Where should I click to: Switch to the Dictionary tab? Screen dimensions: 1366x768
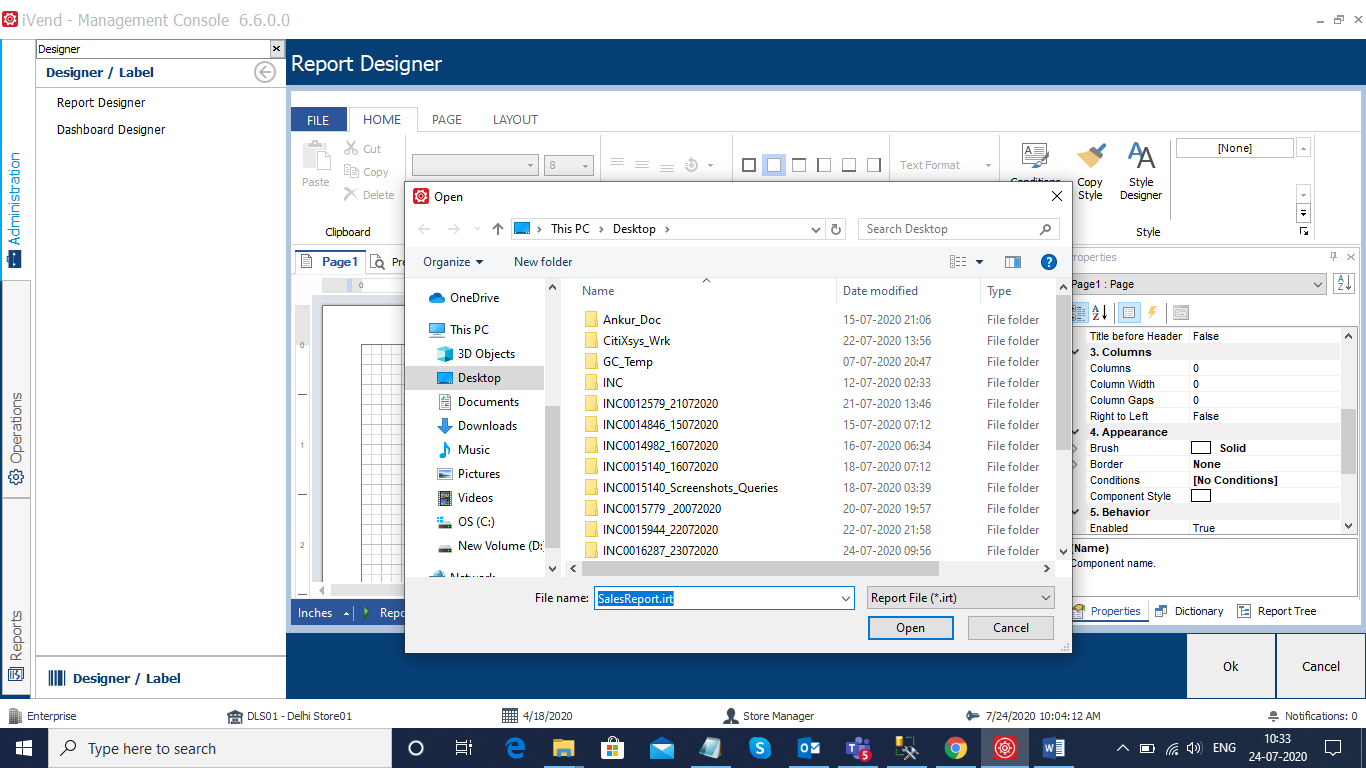click(x=1189, y=611)
